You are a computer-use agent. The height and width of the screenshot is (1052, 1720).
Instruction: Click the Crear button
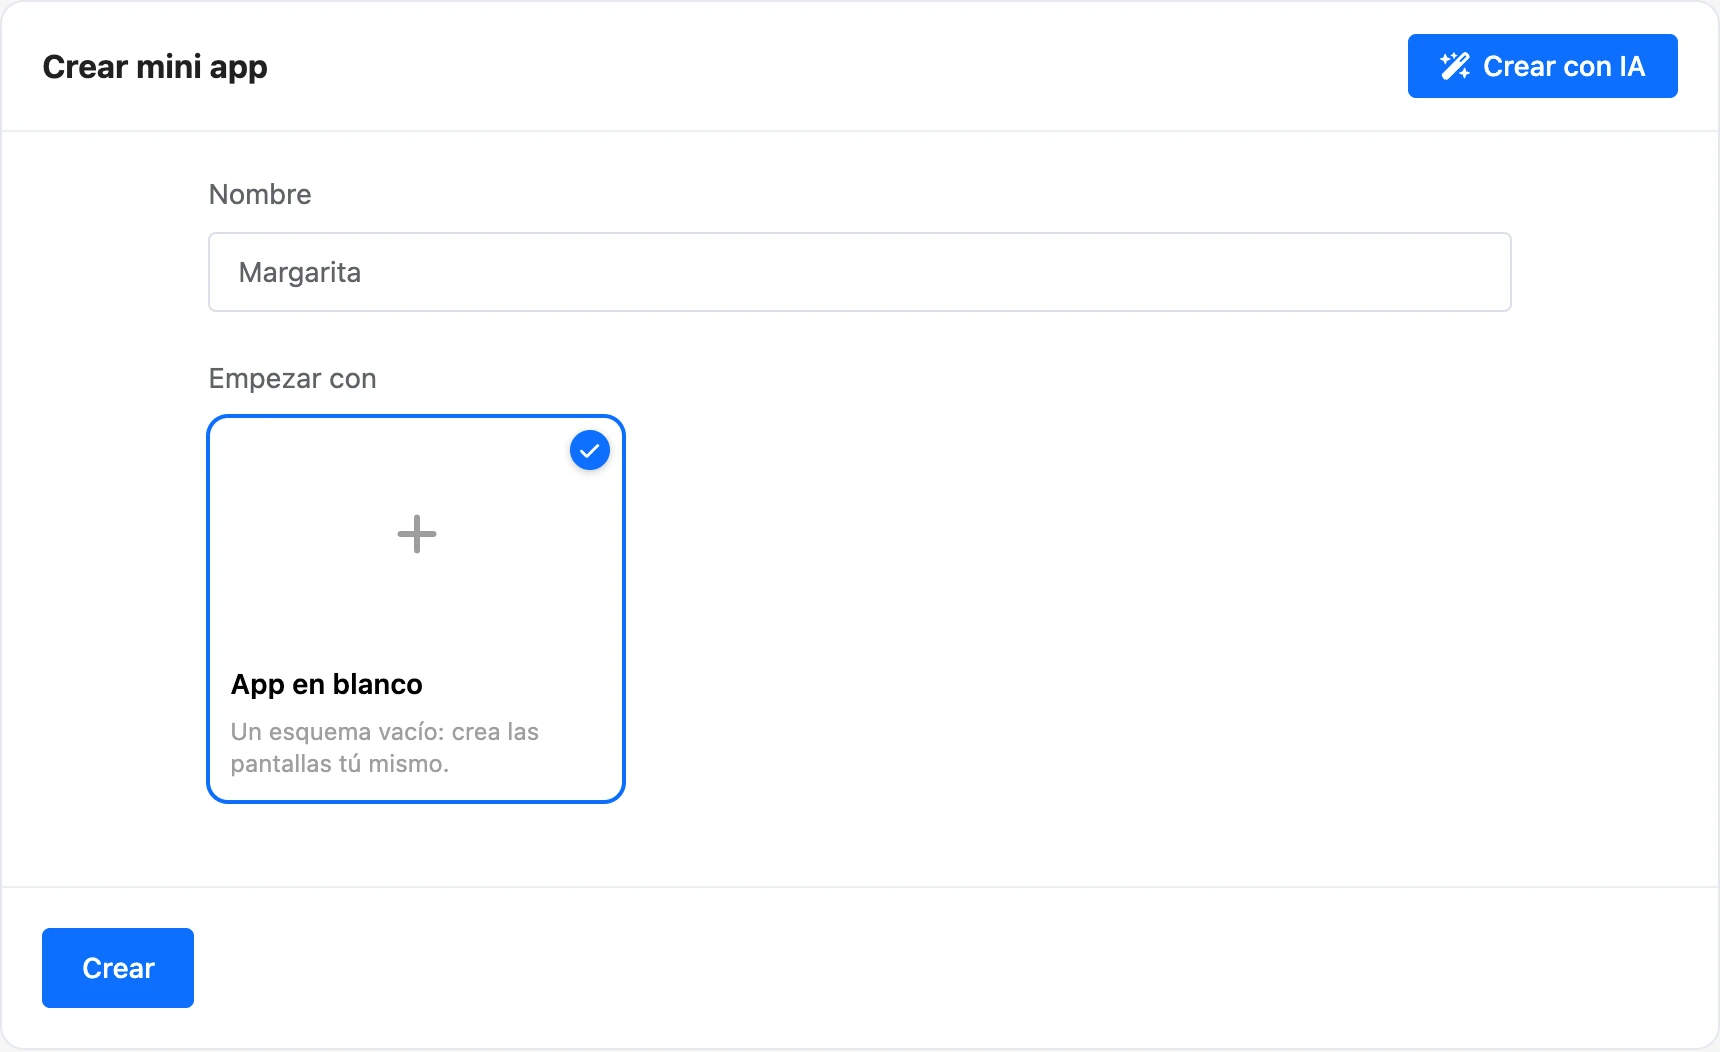118,968
